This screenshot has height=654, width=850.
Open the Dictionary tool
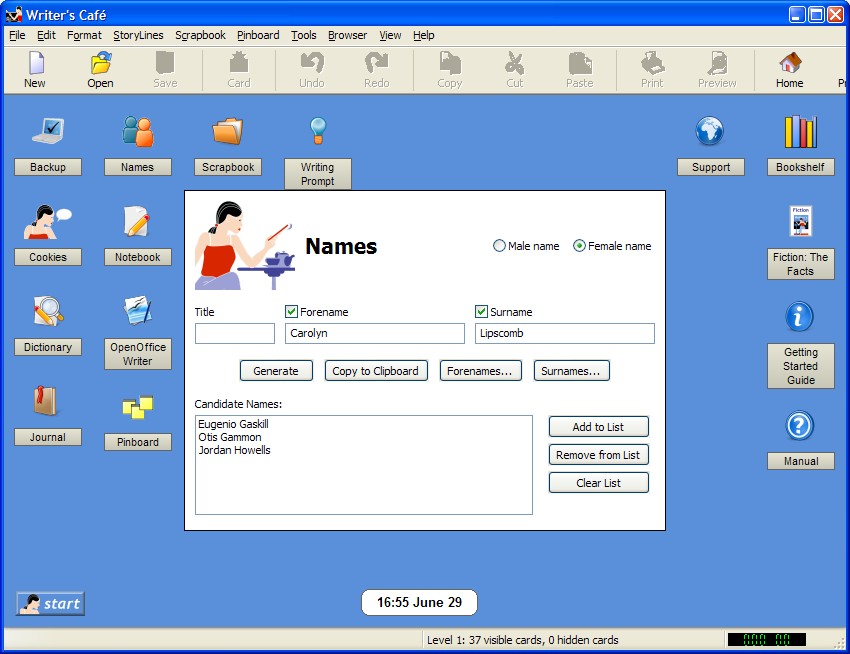coord(48,320)
